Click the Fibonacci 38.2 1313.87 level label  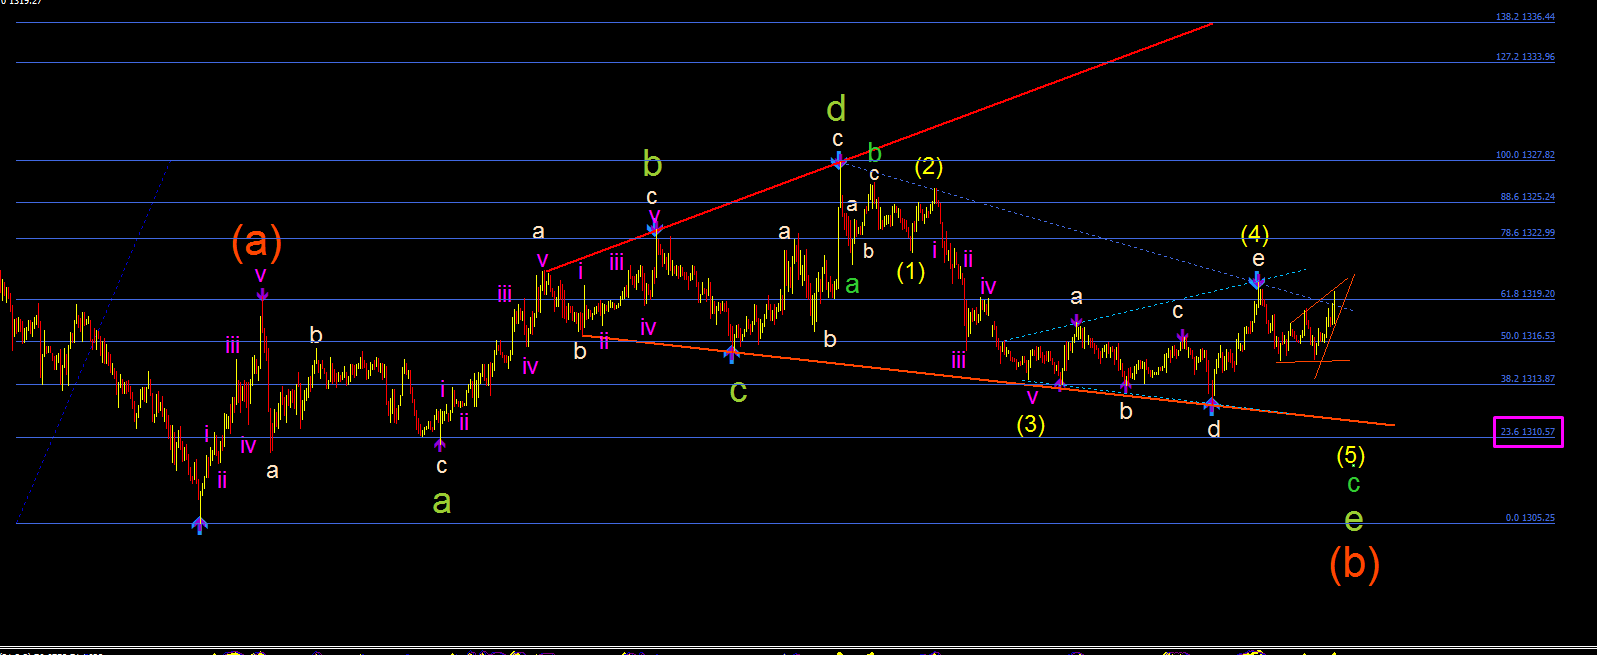[x=1527, y=379]
